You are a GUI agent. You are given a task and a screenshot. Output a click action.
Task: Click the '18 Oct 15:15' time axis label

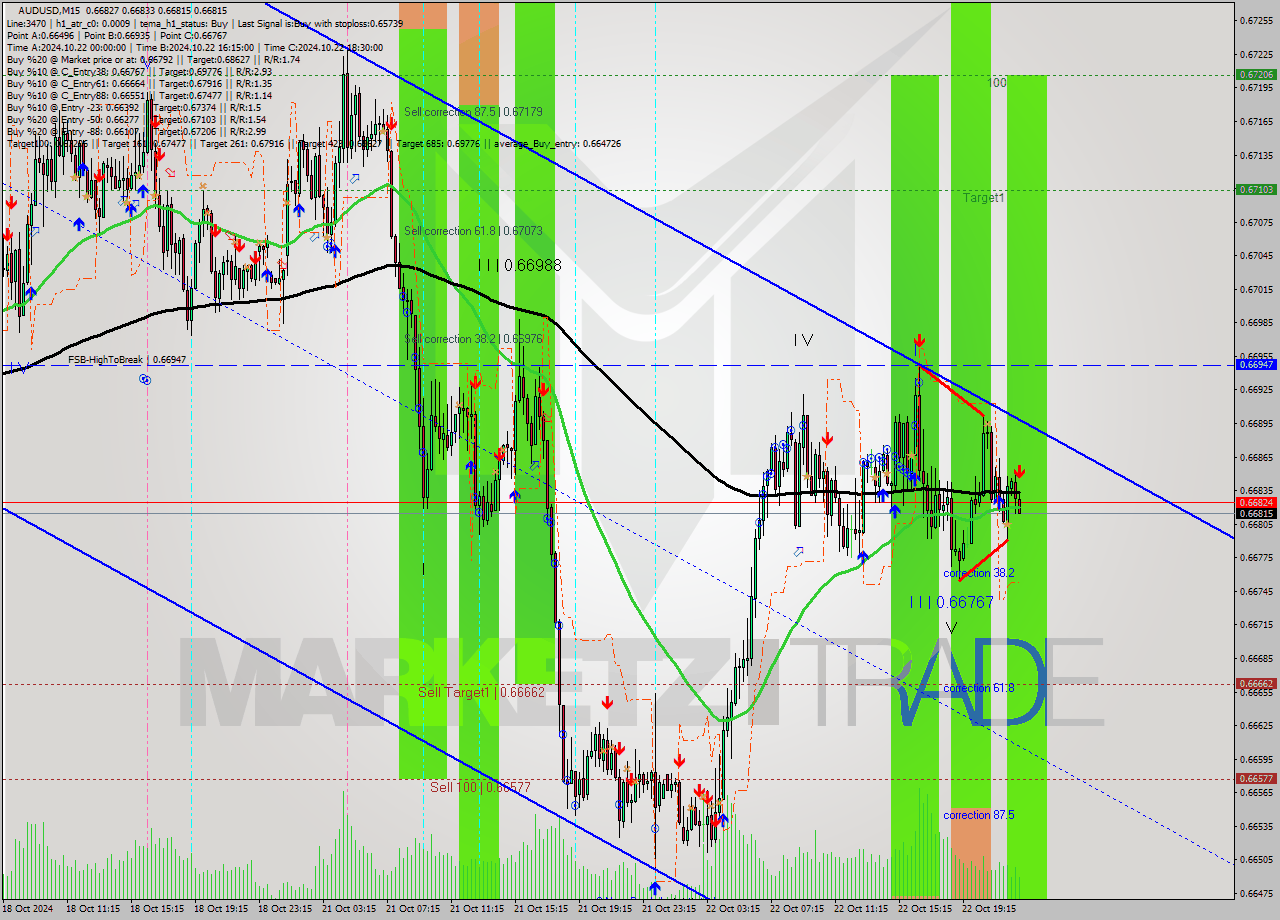click(x=155, y=909)
